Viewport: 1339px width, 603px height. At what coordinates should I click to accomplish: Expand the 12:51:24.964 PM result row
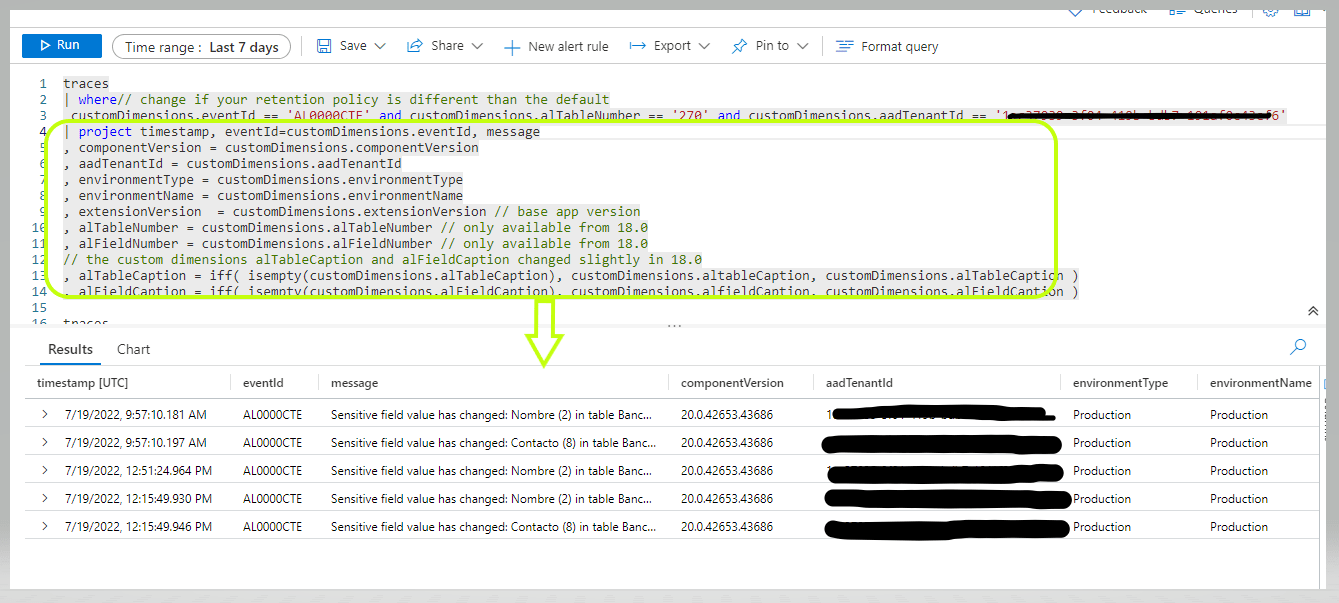[x=44, y=471]
